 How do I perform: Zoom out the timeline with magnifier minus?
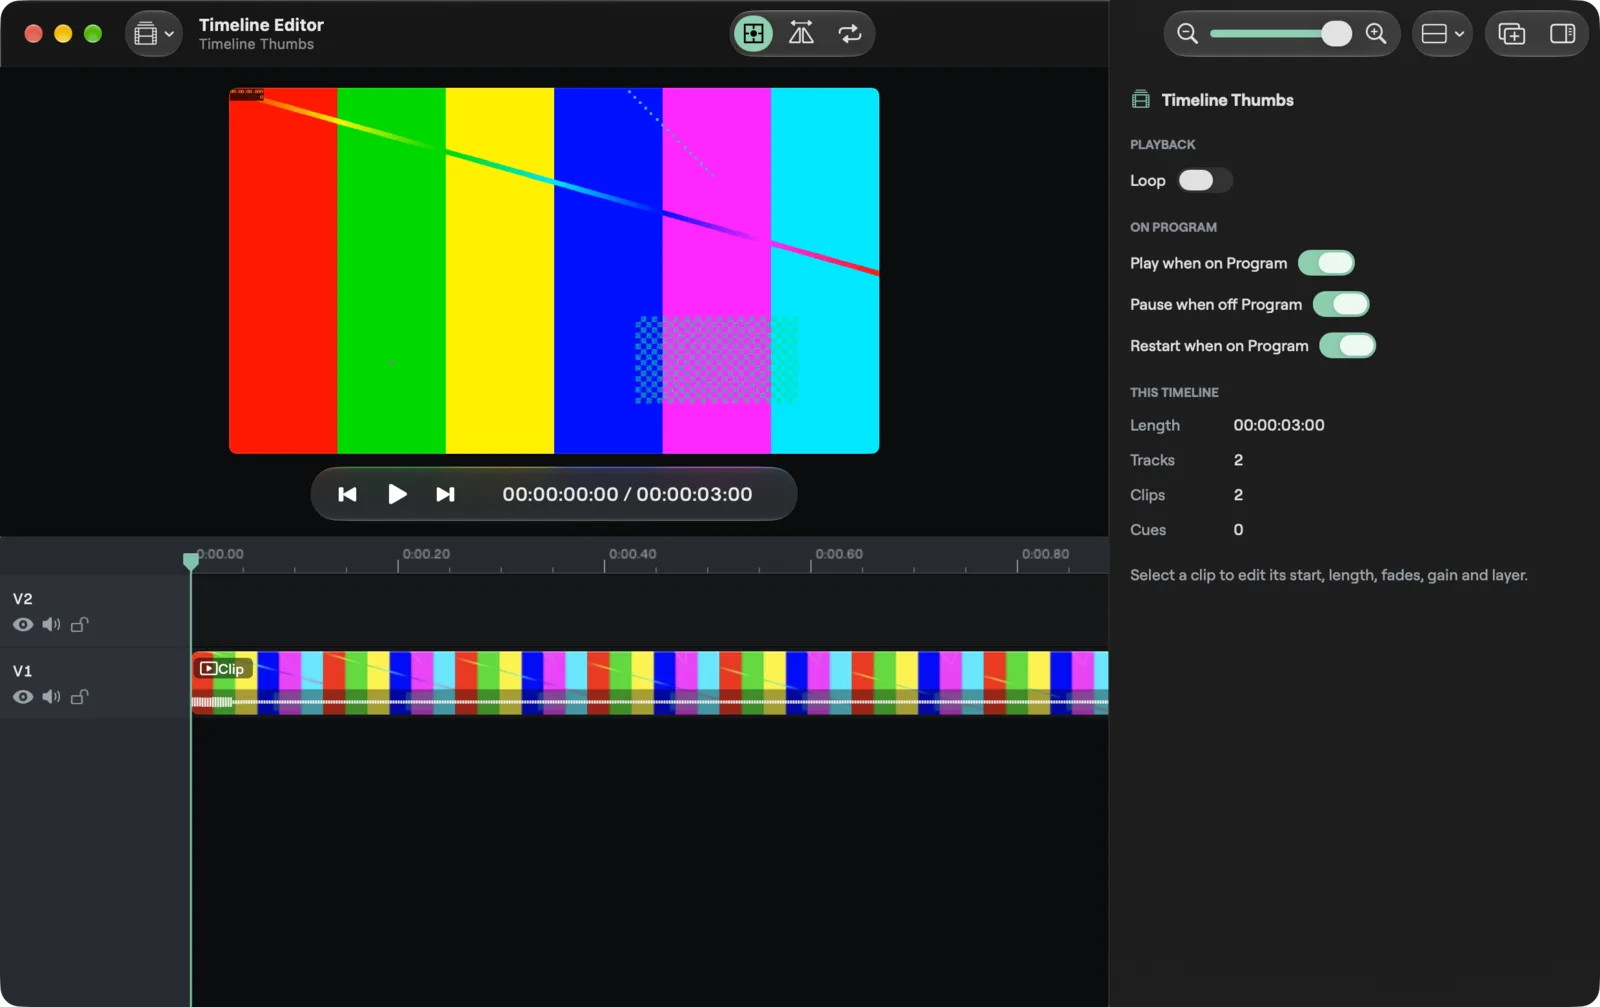(1187, 34)
